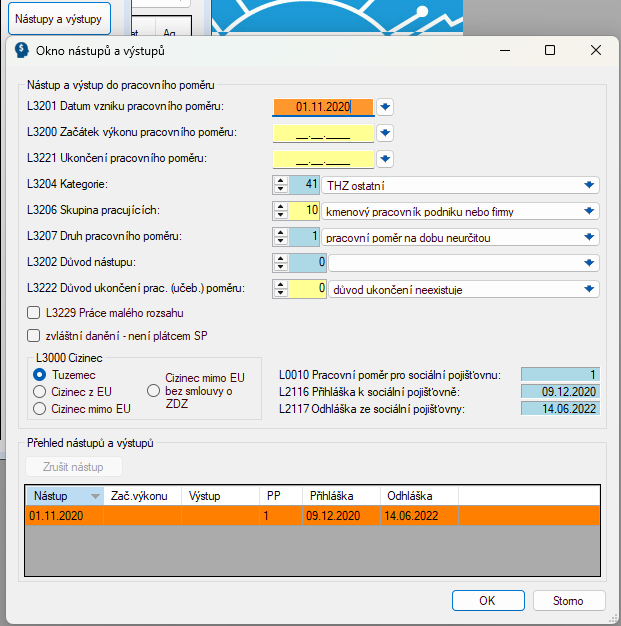
Task: Check zvláštní danění - není plátcem SP
Action: click(34, 336)
